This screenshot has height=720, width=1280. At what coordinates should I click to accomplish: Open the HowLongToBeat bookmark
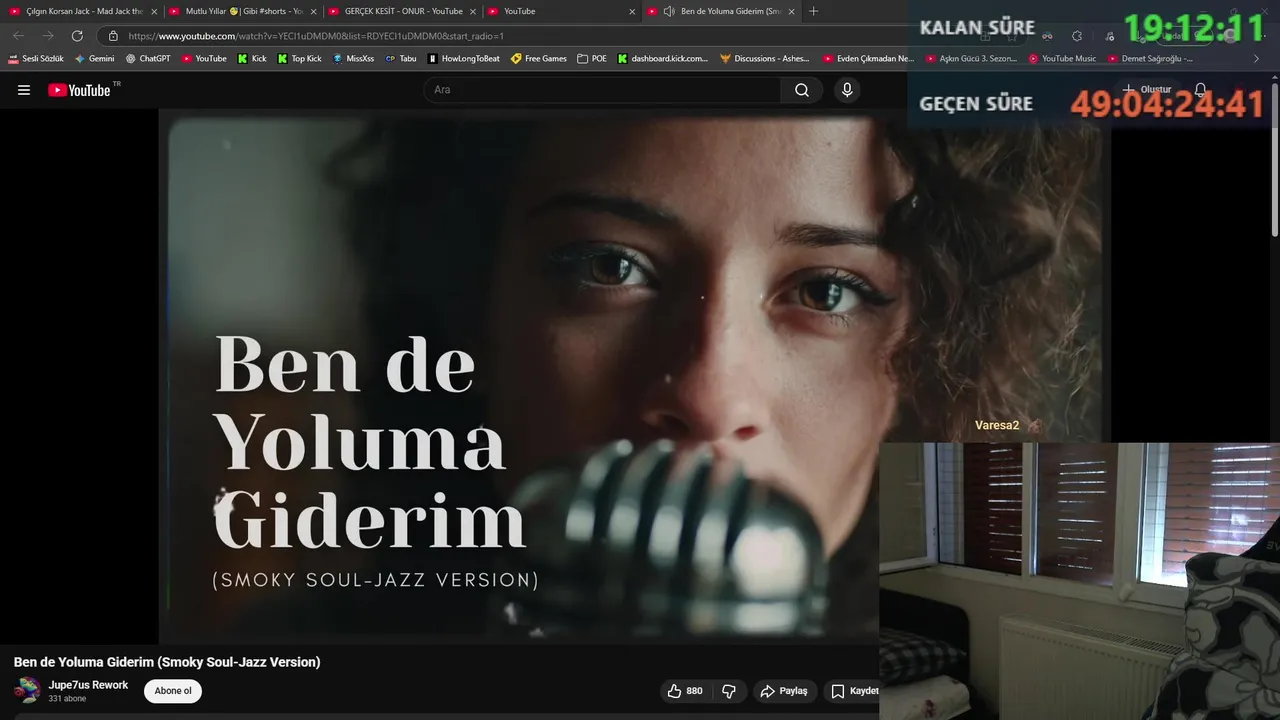tap(464, 59)
